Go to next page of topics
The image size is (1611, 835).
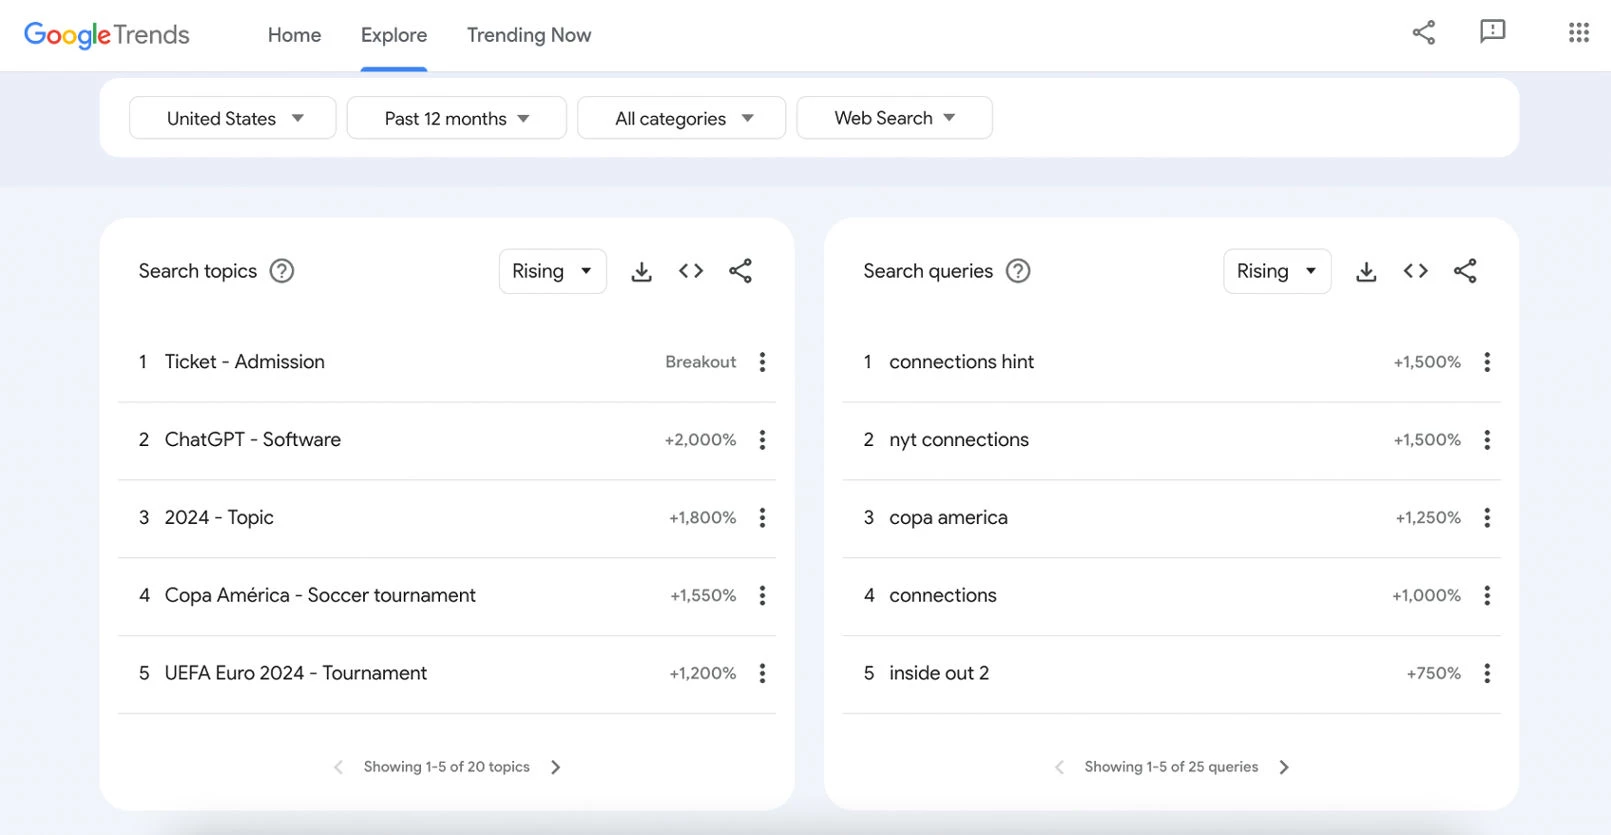556,767
